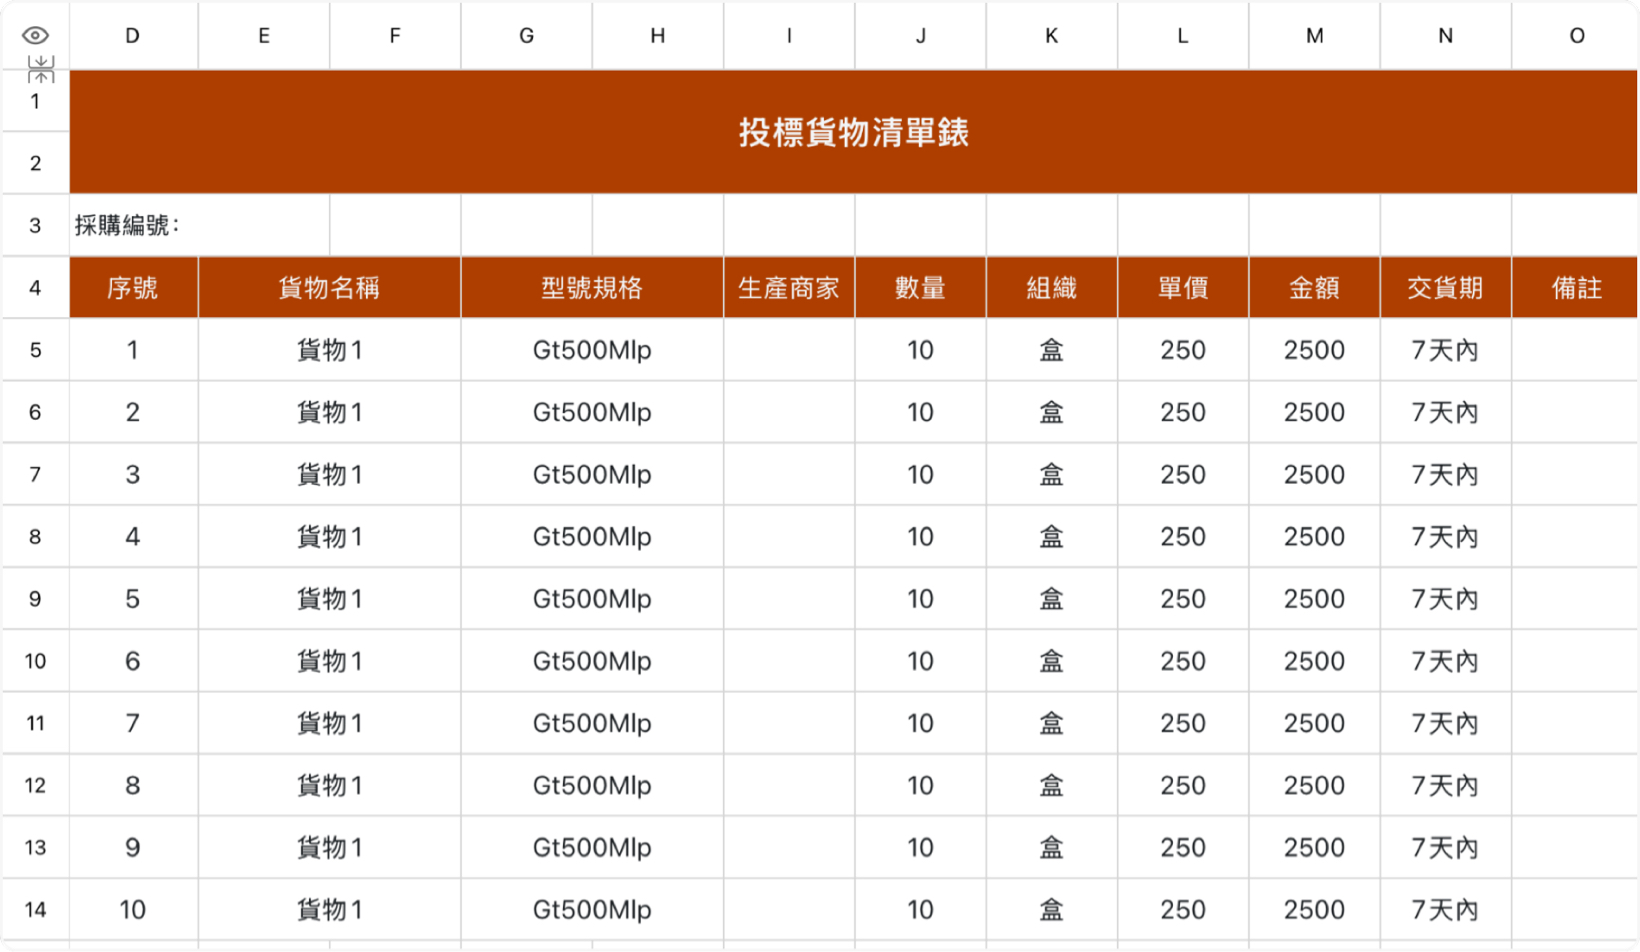Click amount 2500 in row 5
This screenshot has width=1640, height=952.
tap(1314, 350)
